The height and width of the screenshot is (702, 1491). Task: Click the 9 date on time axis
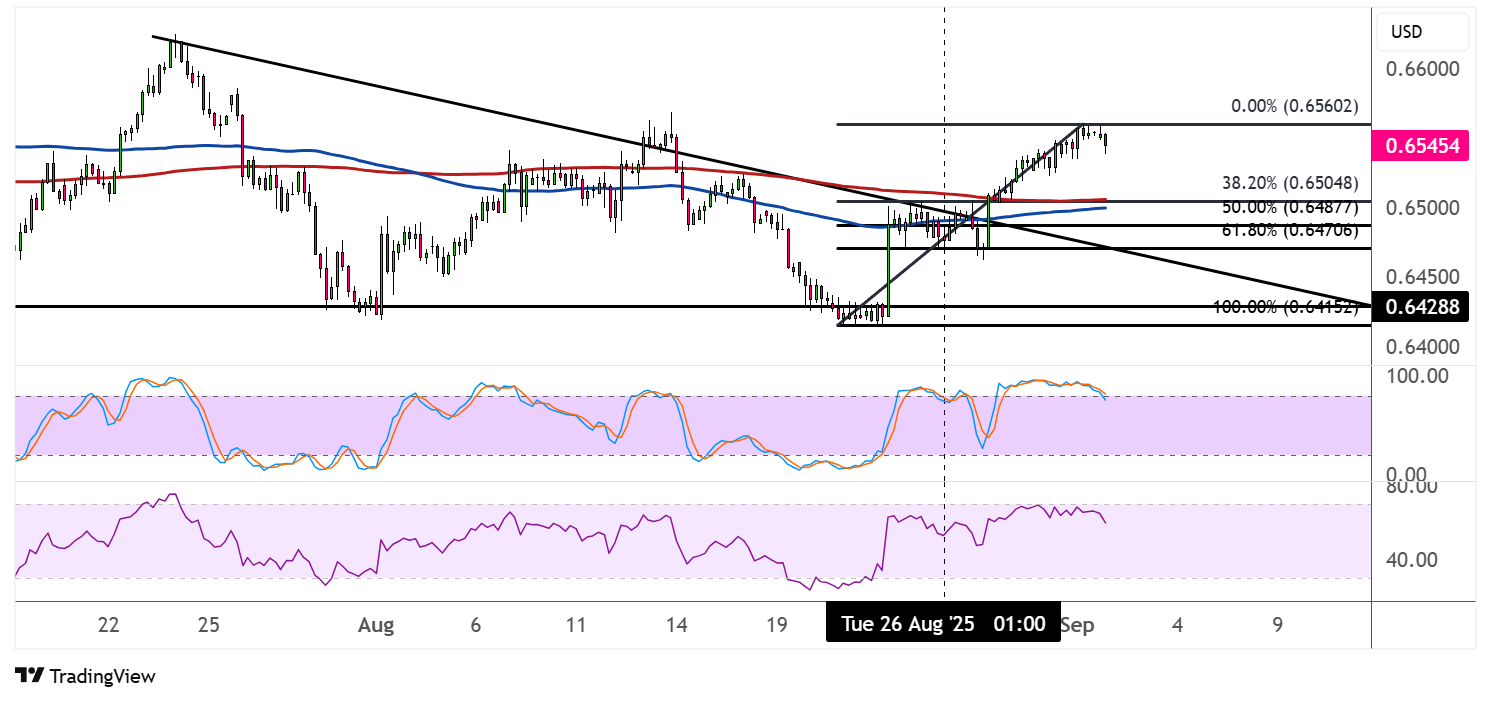1278,625
